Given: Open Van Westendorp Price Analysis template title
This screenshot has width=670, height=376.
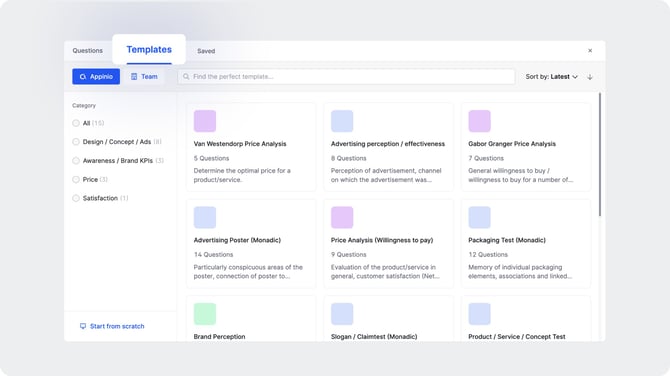Looking at the screenshot, I should (240, 144).
